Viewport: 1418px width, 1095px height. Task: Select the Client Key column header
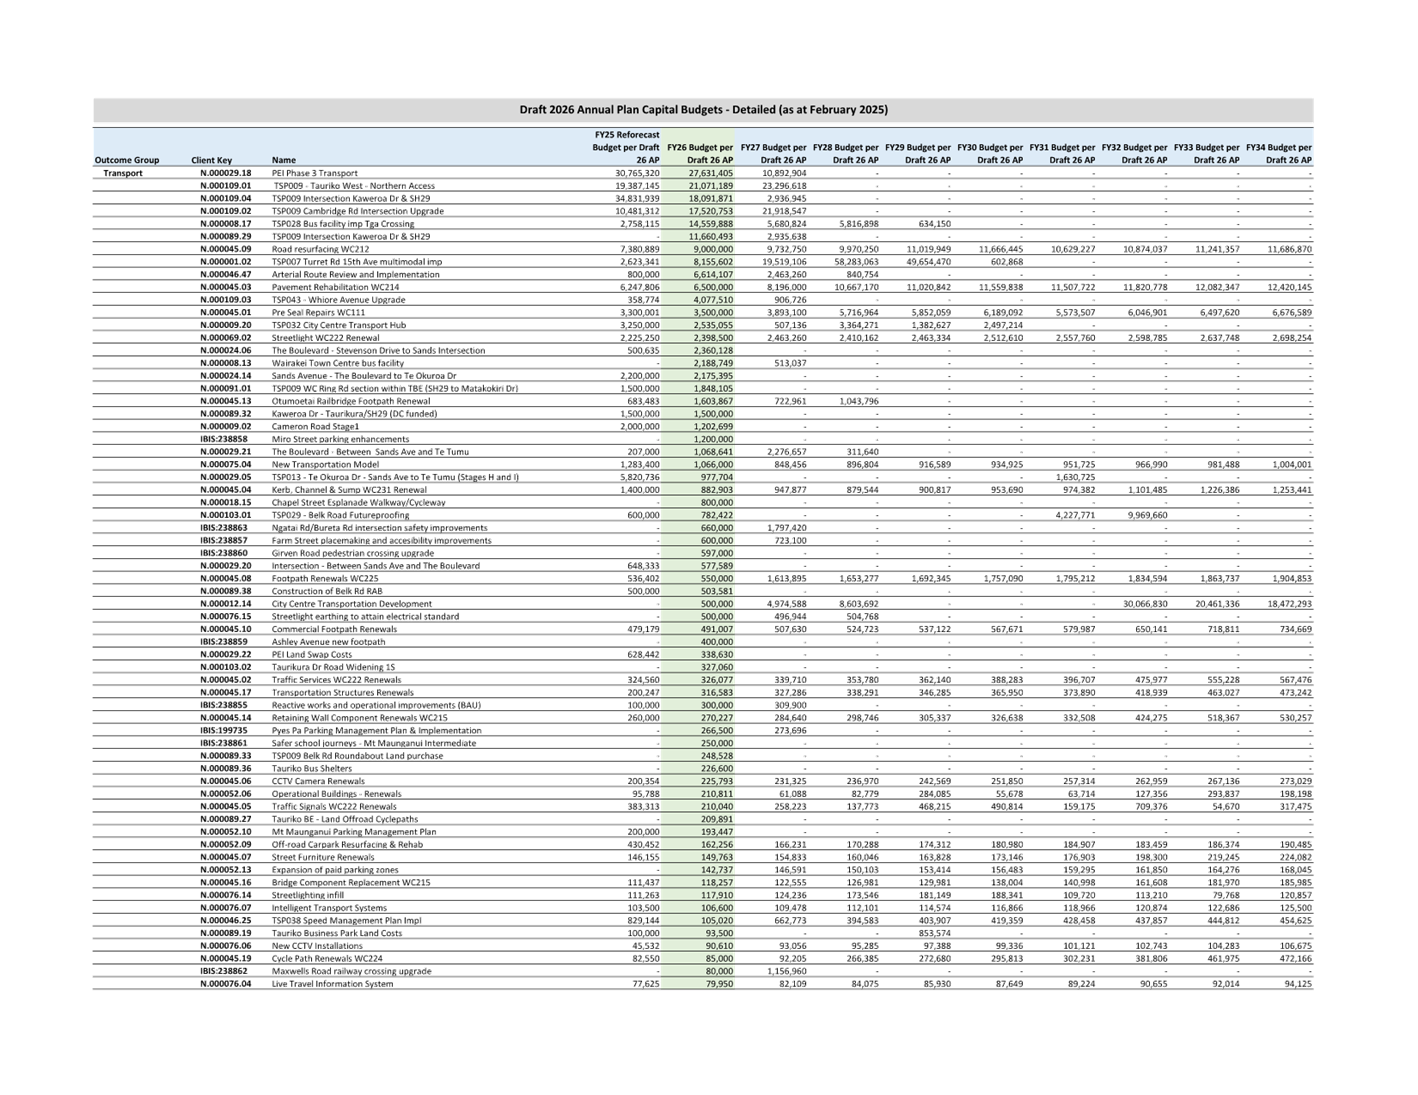211,160
